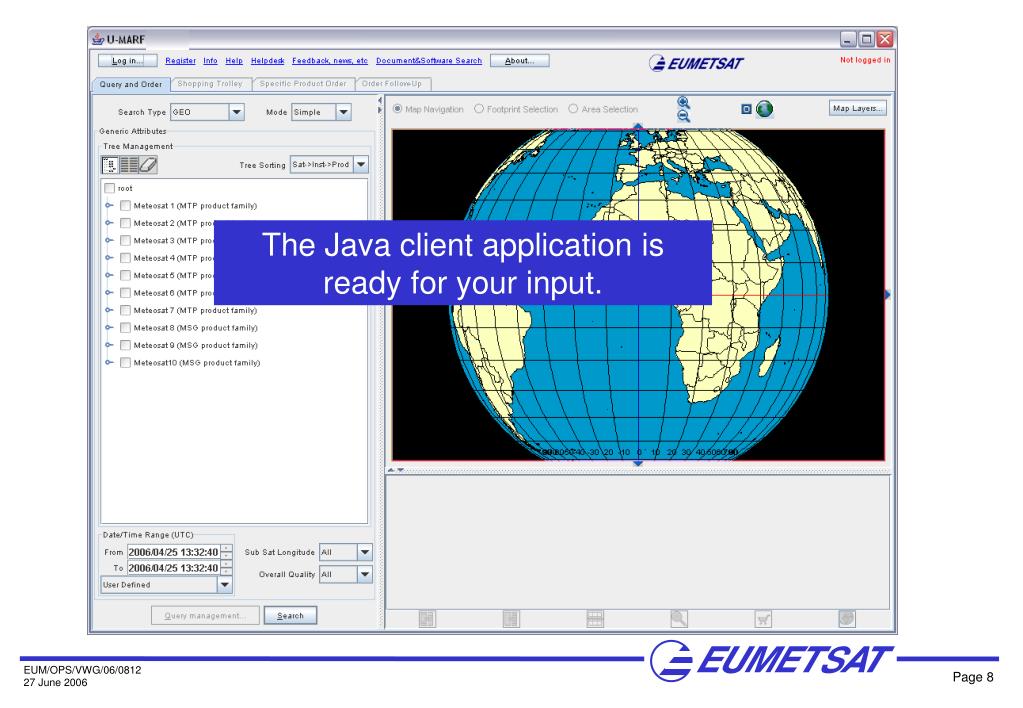The width and height of the screenshot is (1023, 708).
Task: Click the blue arrow at map's right edge
Action: pyautogui.click(x=887, y=295)
